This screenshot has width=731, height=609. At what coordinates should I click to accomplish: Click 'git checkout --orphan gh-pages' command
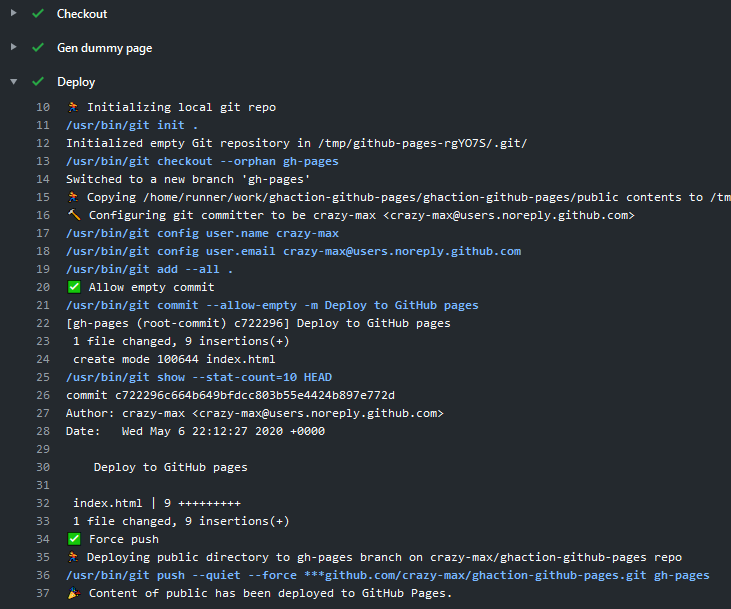pyautogui.click(x=202, y=161)
